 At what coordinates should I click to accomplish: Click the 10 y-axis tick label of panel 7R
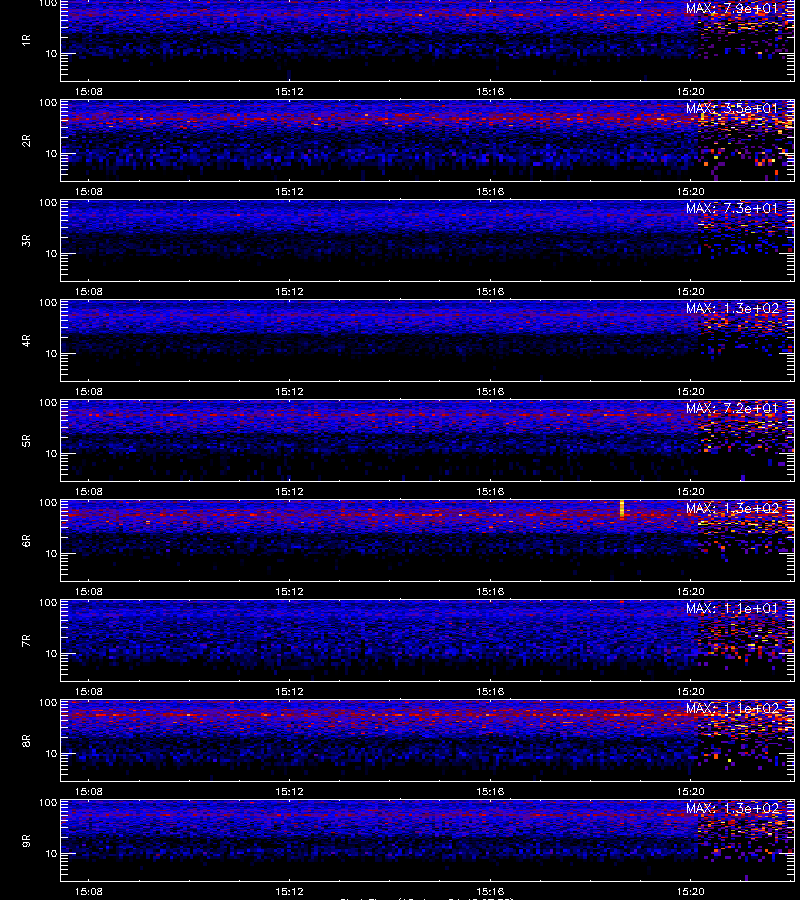pyautogui.click(x=51, y=653)
